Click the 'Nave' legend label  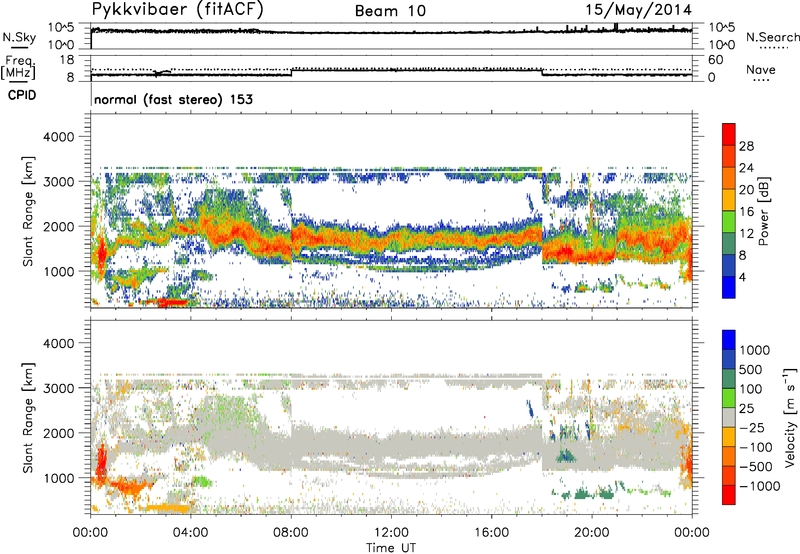(761, 69)
